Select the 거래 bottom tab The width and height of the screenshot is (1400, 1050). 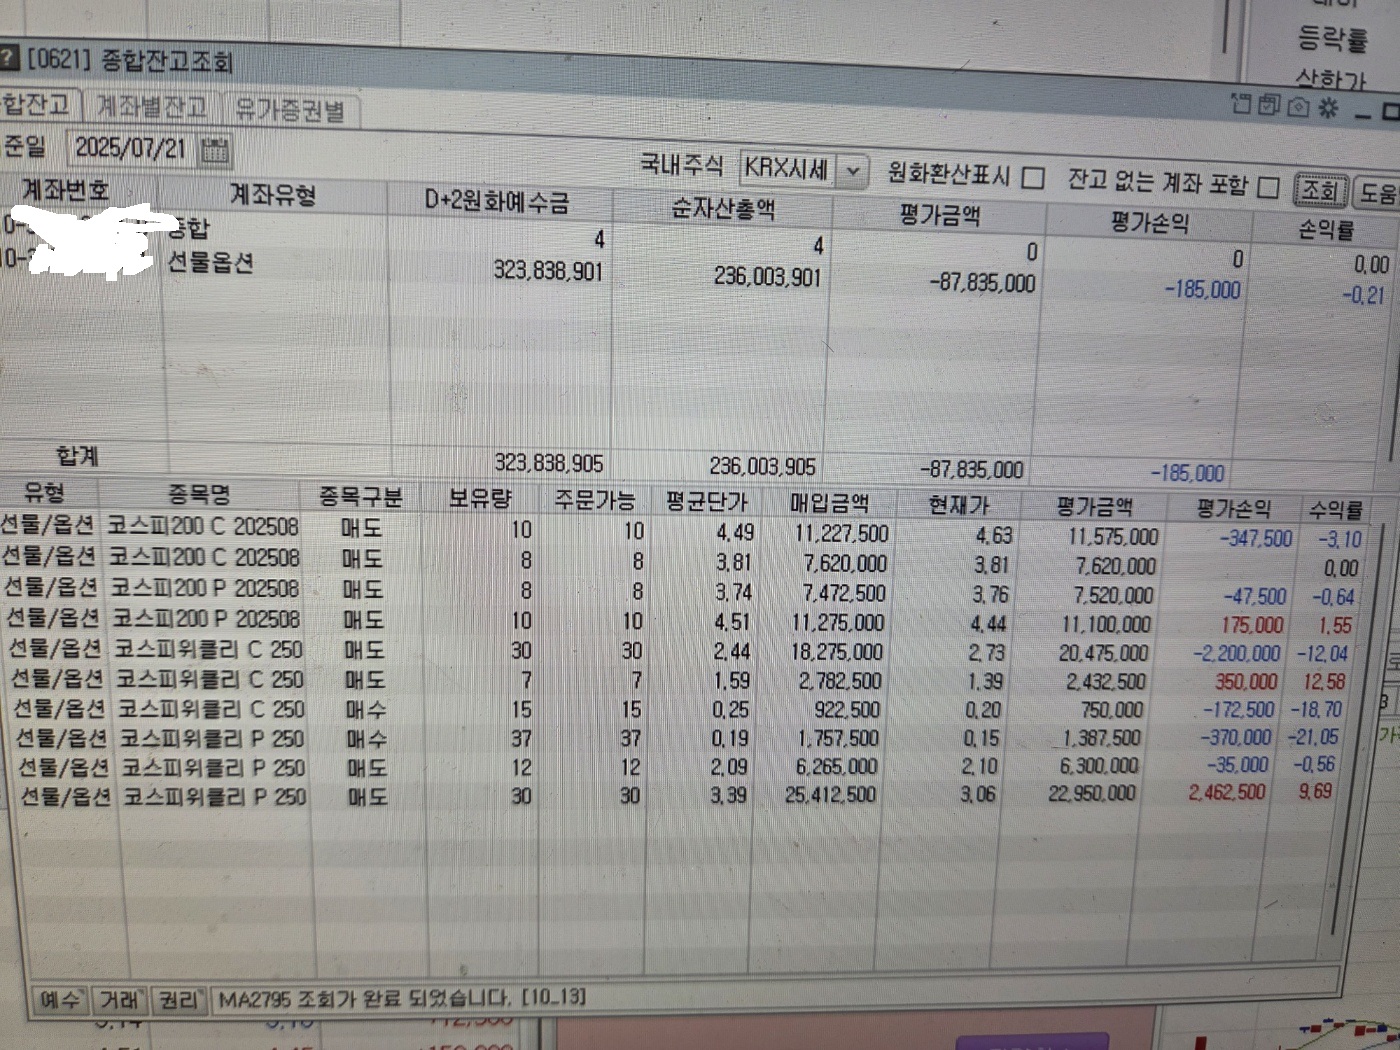120,999
